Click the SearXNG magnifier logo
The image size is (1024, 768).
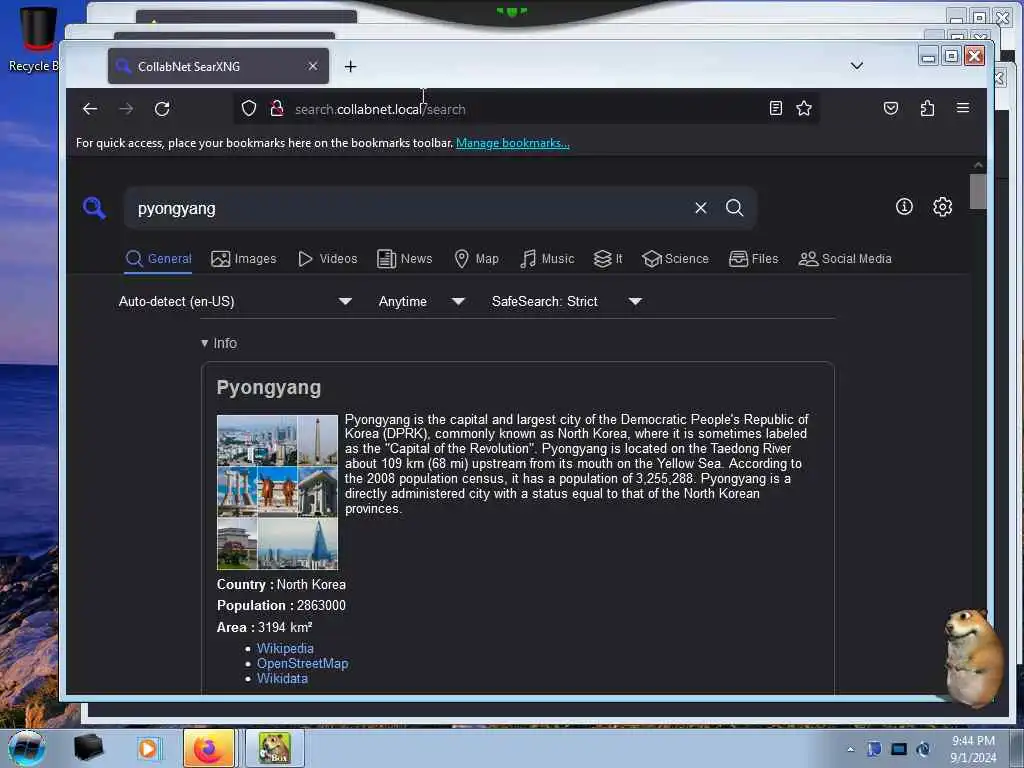94,208
